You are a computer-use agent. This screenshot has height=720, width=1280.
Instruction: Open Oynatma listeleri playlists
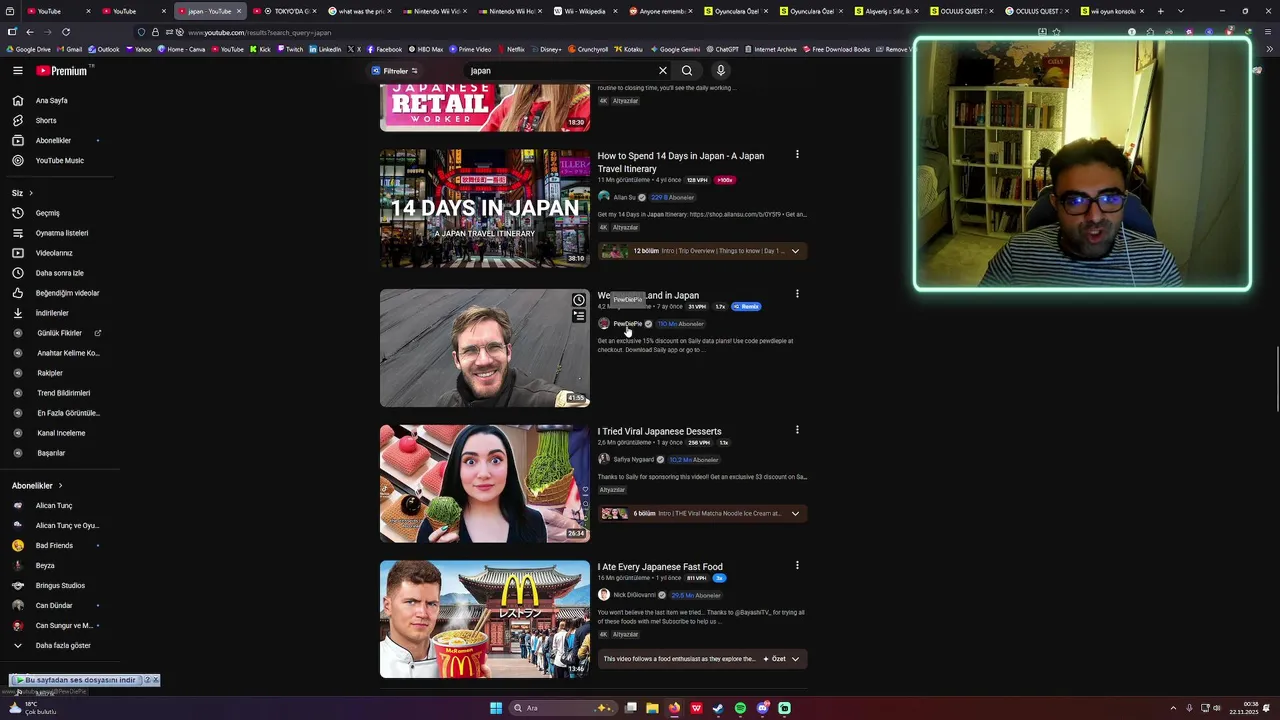(x=62, y=233)
